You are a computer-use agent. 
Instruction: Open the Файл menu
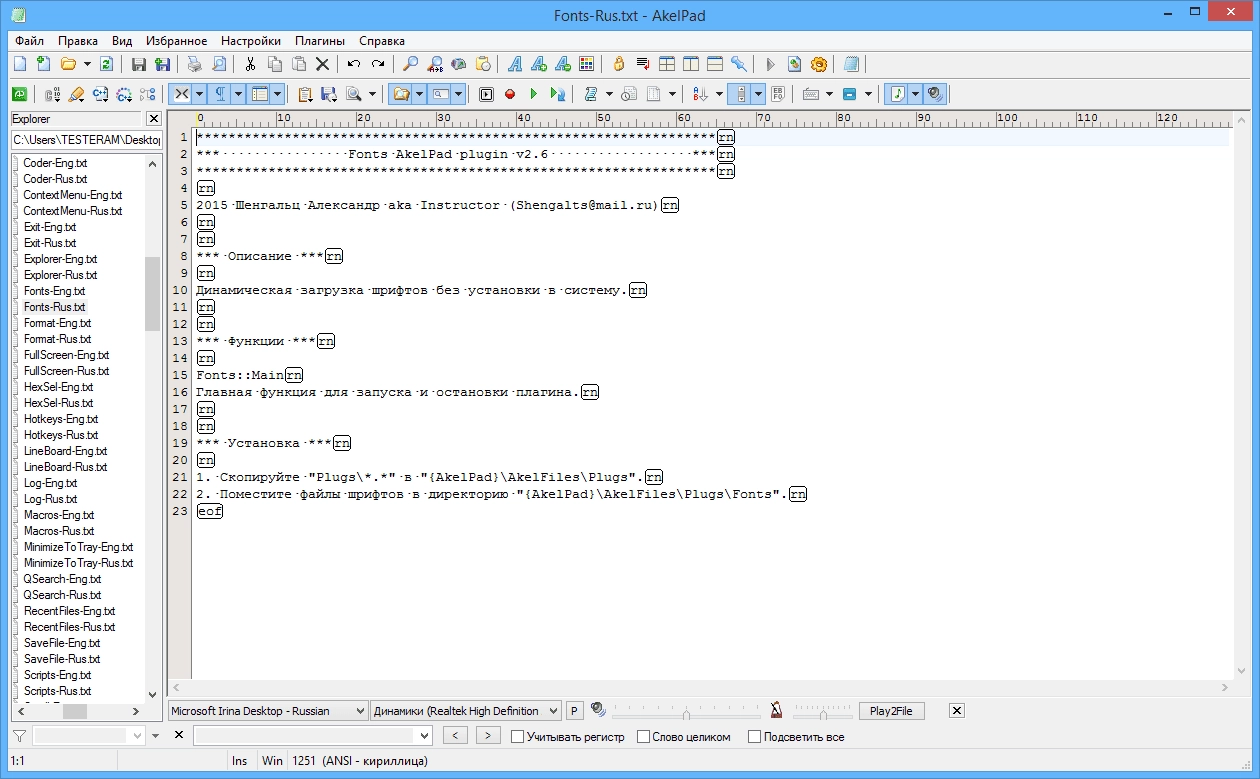tap(30, 41)
